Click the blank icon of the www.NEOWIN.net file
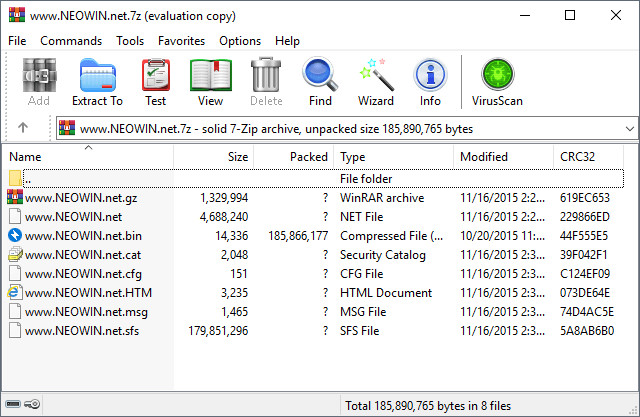Screen dimensions: 640x417 [15, 216]
